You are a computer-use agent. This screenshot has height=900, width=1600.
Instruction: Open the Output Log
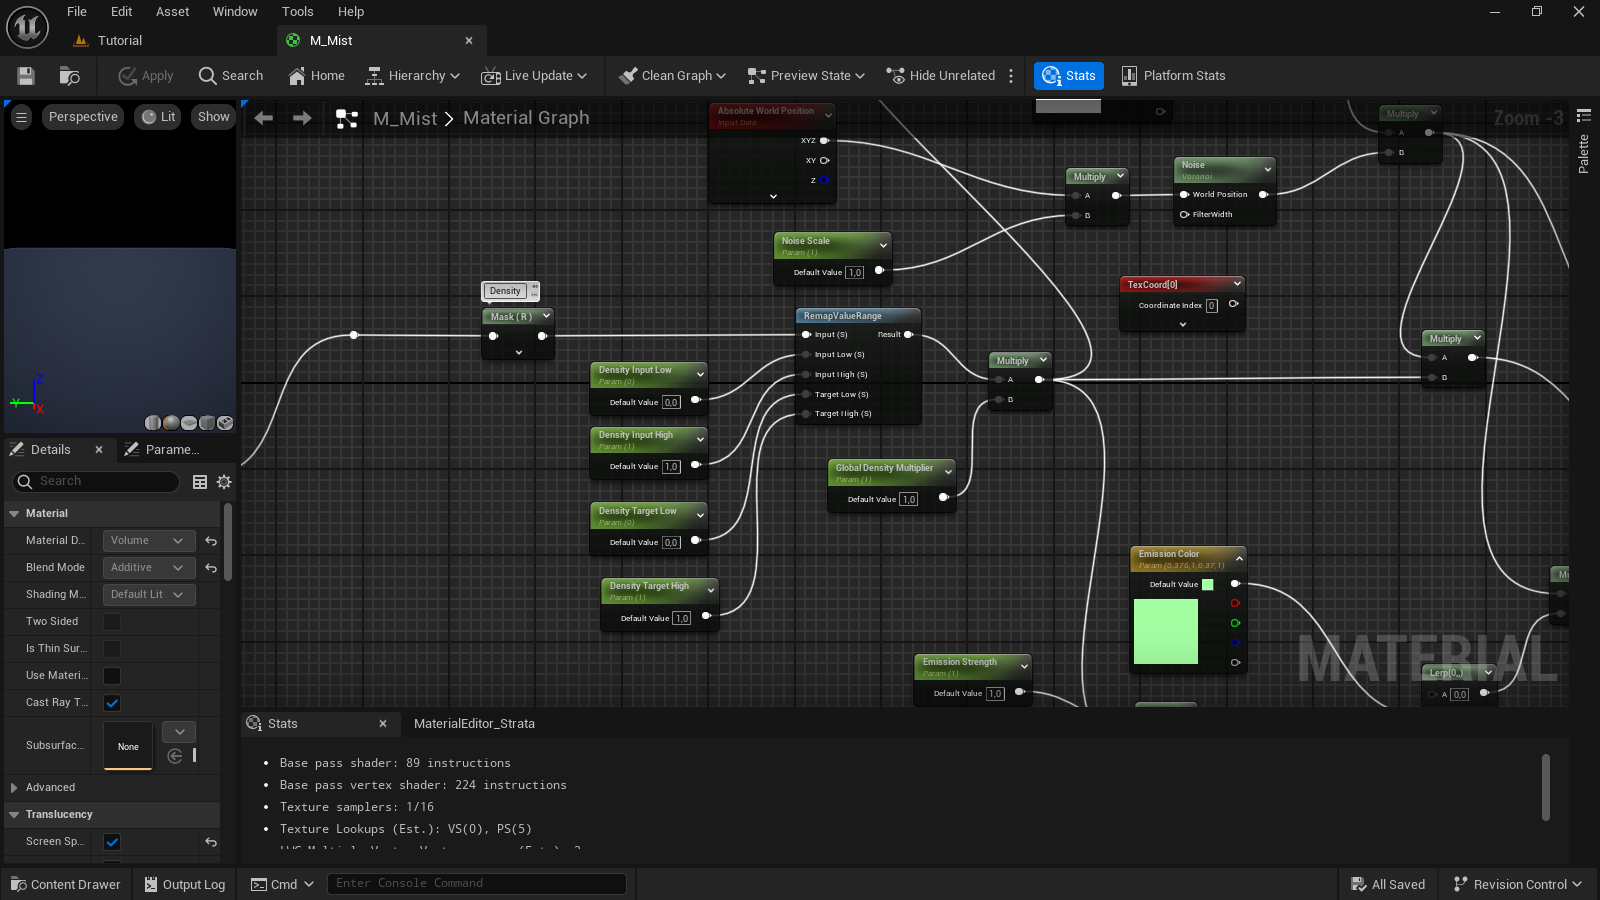[x=185, y=885]
